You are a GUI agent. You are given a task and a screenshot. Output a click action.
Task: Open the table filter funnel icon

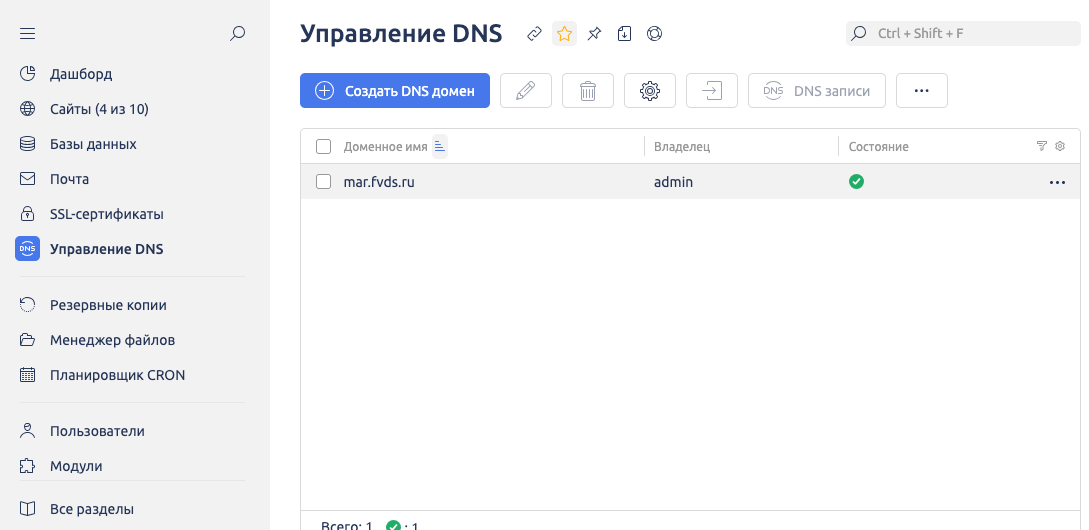[1042, 147]
